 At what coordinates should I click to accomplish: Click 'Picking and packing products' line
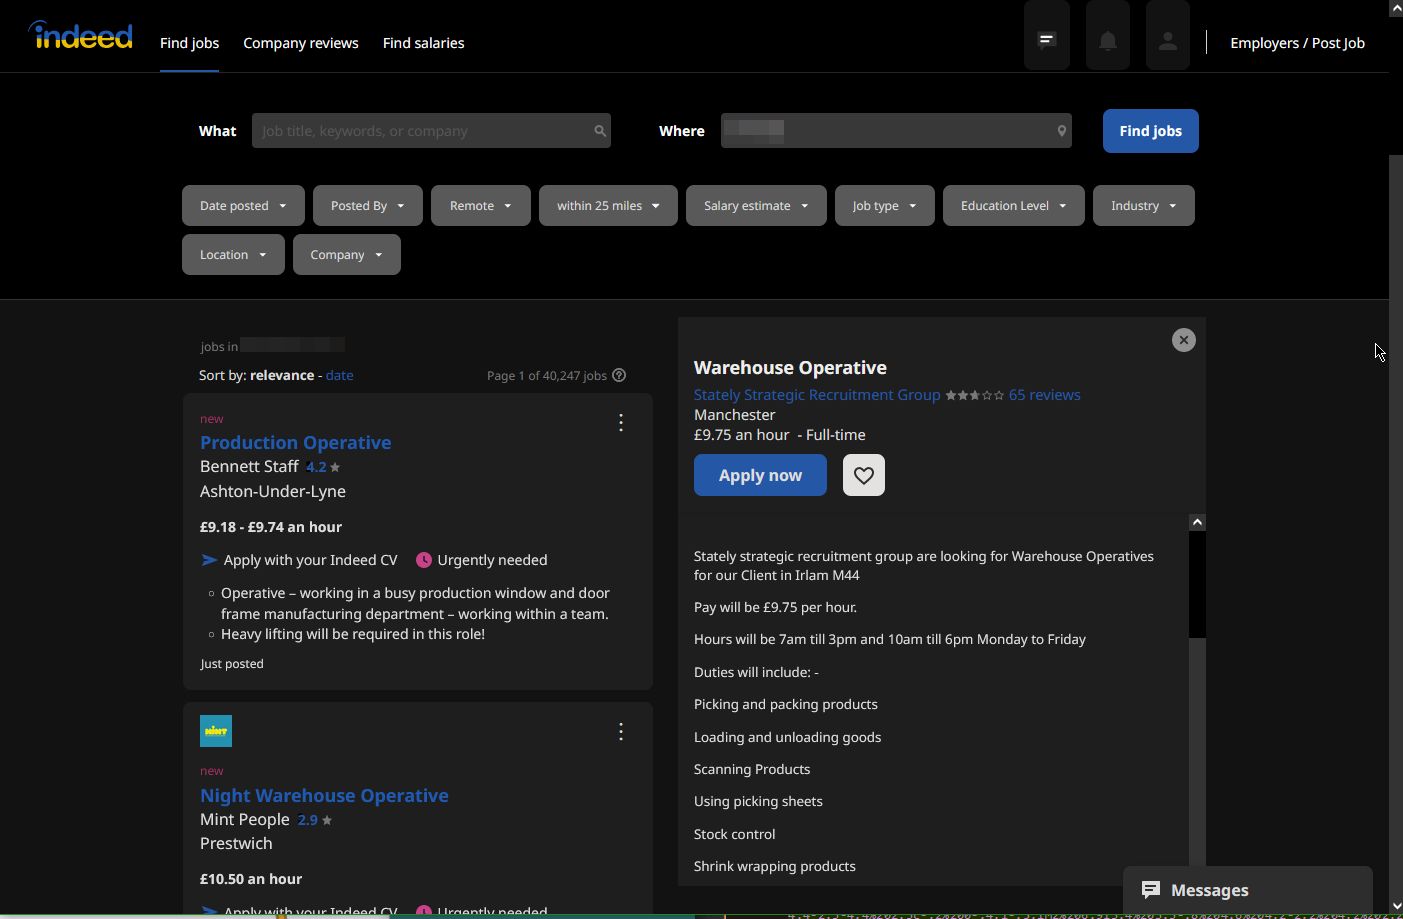point(786,704)
